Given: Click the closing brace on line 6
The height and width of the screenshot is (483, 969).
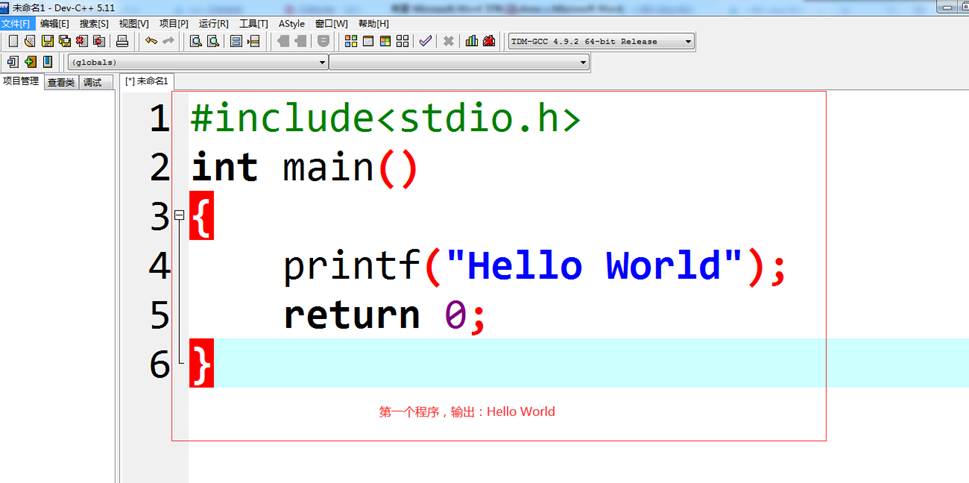Looking at the screenshot, I should pyautogui.click(x=201, y=363).
